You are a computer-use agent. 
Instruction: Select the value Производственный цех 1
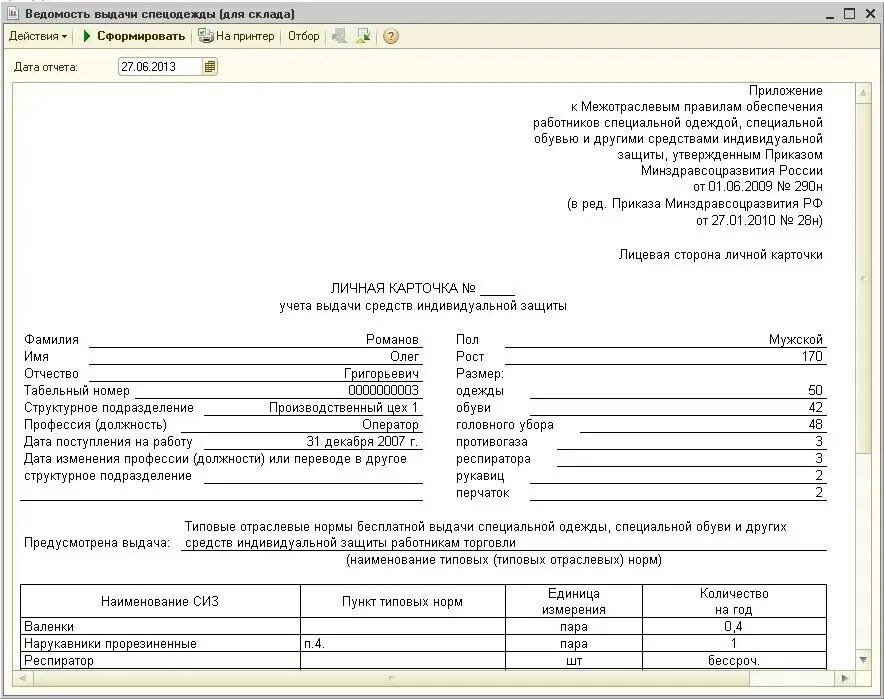click(343, 408)
